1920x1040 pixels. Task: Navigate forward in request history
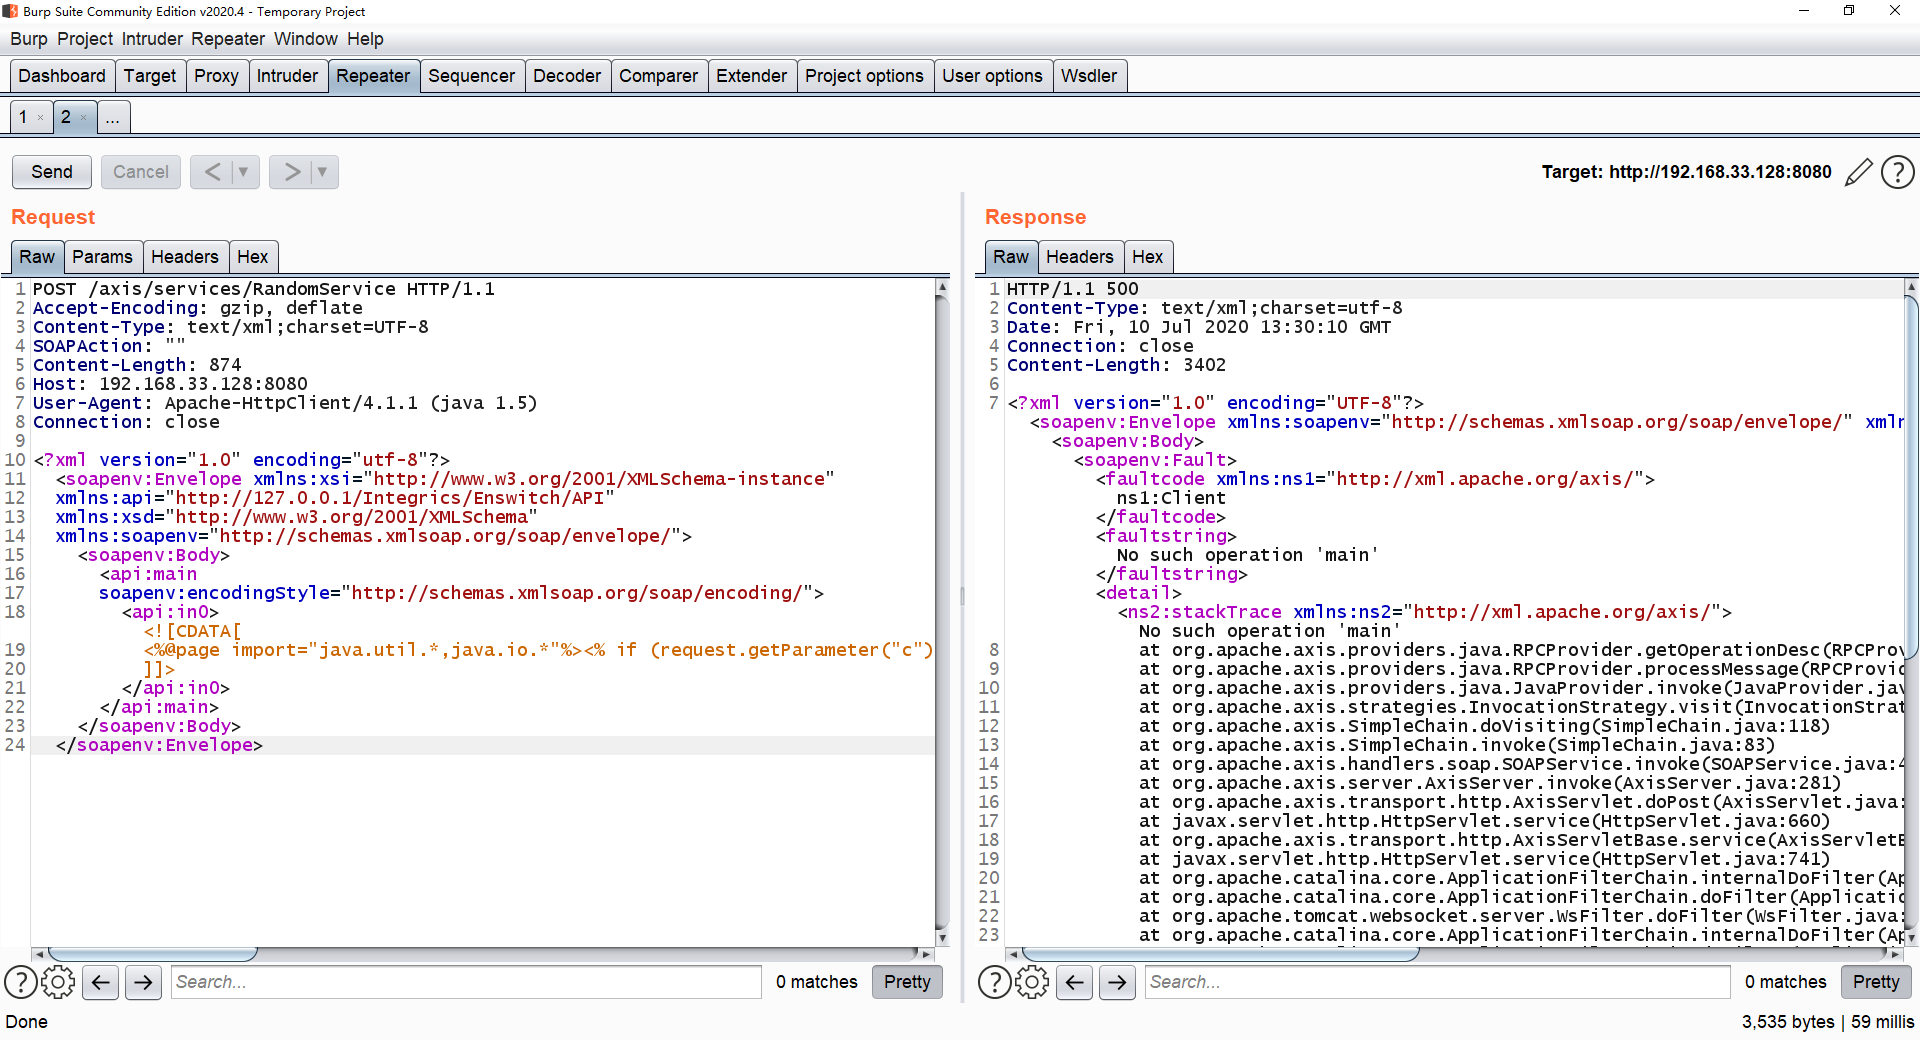pyautogui.click(x=291, y=172)
